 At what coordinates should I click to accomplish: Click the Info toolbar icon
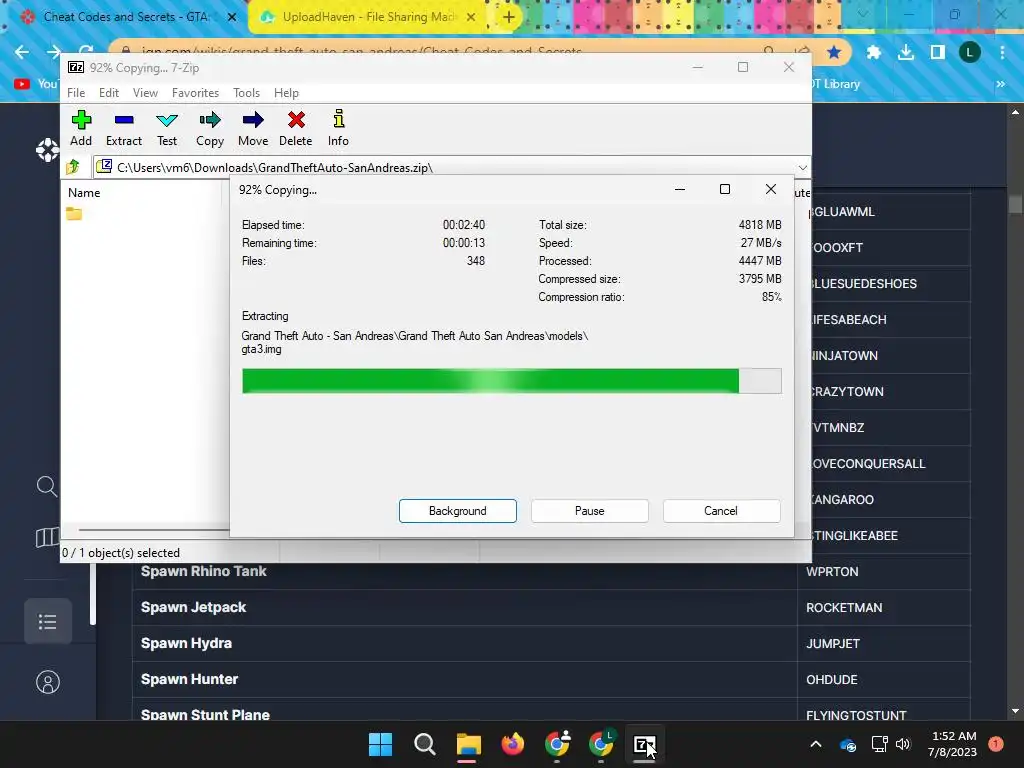tap(338, 128)
